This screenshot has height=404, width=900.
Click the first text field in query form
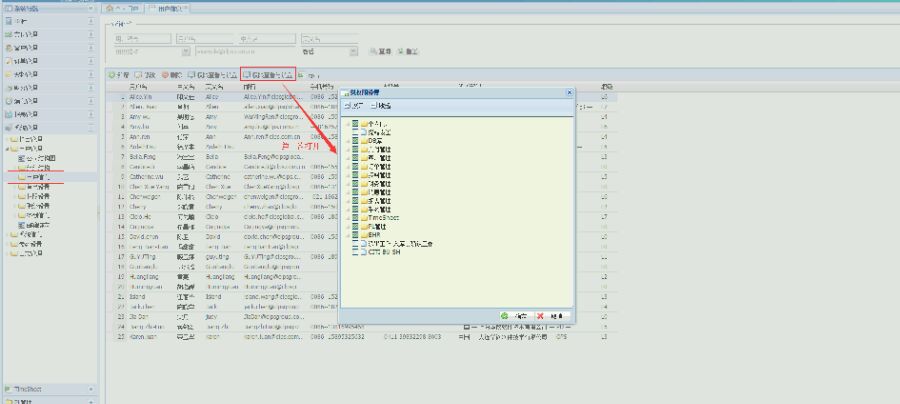click(142, 38)
